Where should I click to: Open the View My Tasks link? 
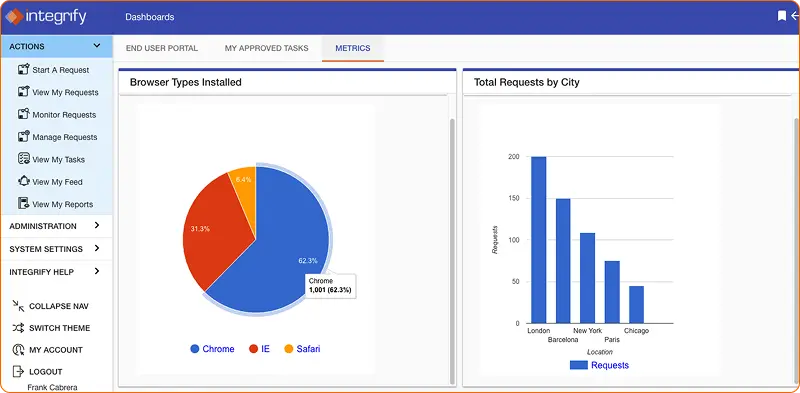[x=59, y=160]
